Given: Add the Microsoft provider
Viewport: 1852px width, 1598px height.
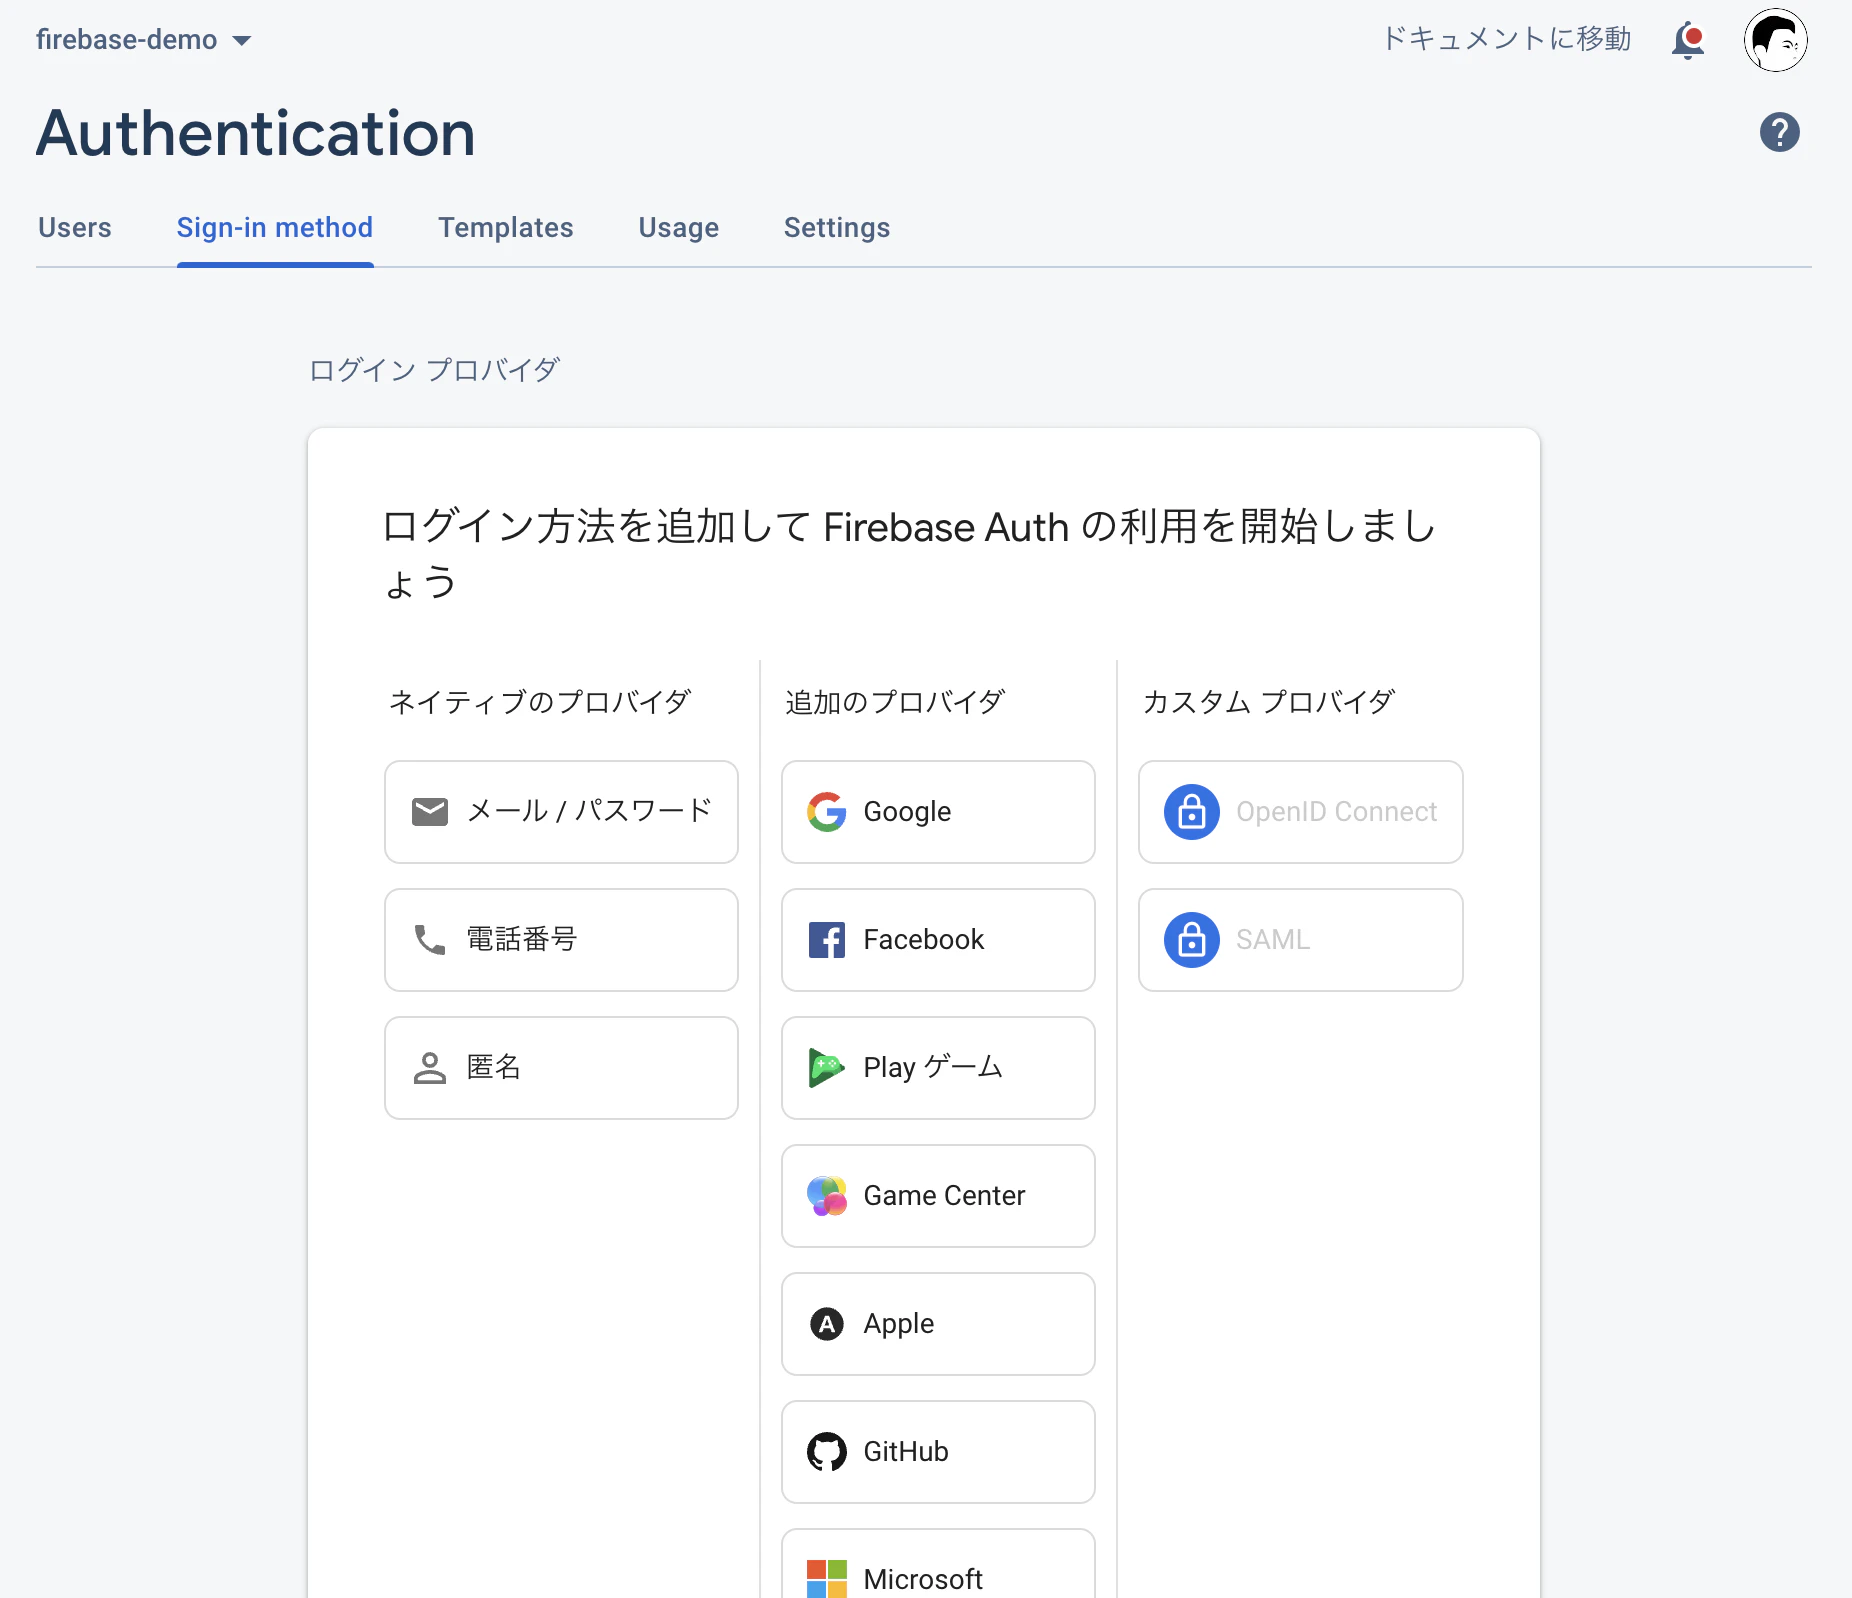Looking at the screenshot, I should coord(938,1564).
